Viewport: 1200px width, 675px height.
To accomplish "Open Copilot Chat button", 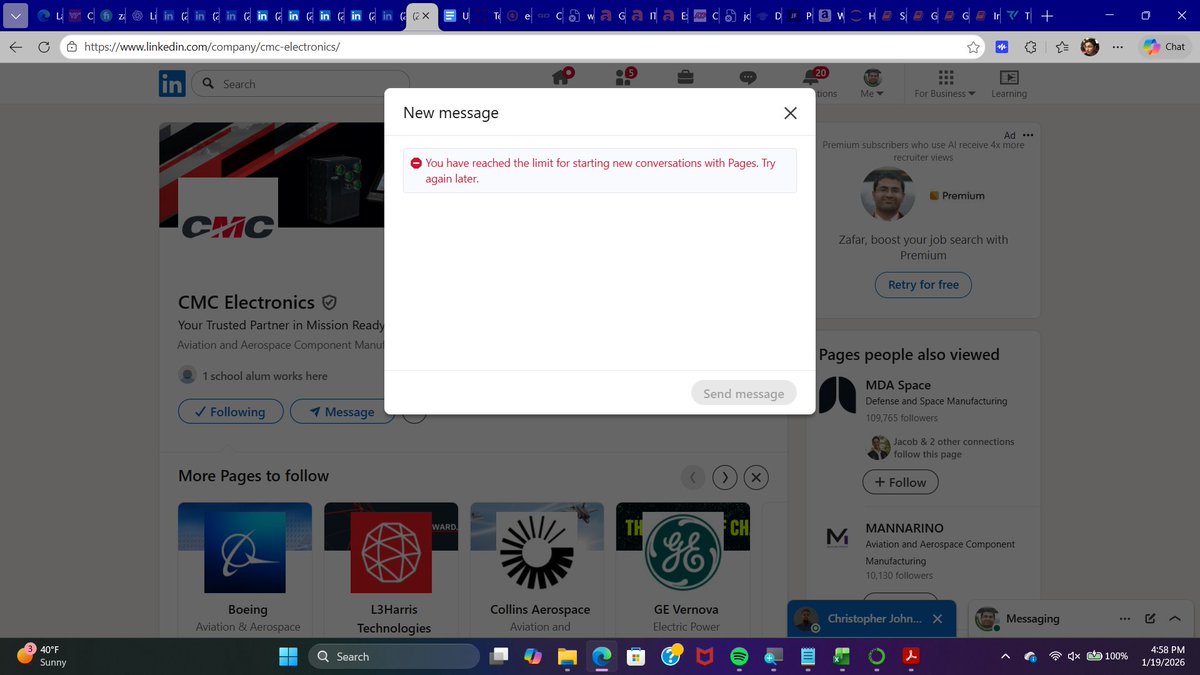I will 1165,47.
